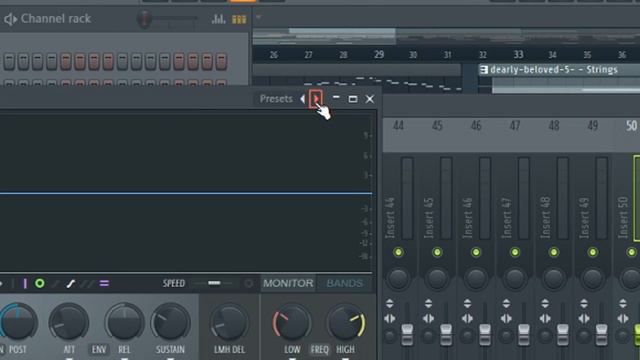Select mixer track number 44
Screen dimensions: 640x360
pyautogui.click(x=398, y=126)
